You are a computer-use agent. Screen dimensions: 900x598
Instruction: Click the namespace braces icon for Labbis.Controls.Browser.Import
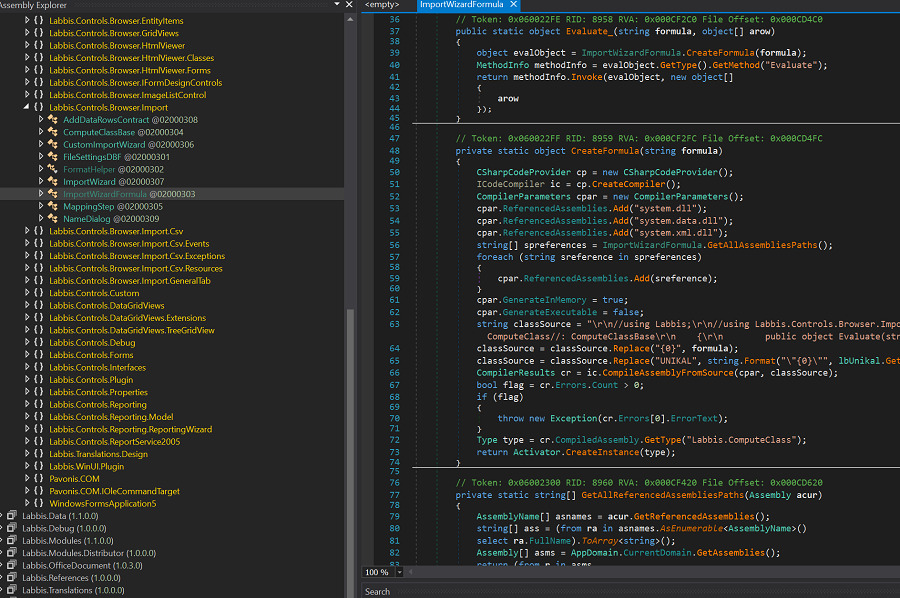(38, 107)
